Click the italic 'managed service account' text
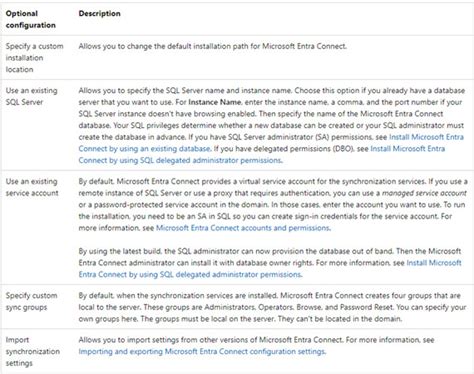The image size is (474, 374). point(424,193)
